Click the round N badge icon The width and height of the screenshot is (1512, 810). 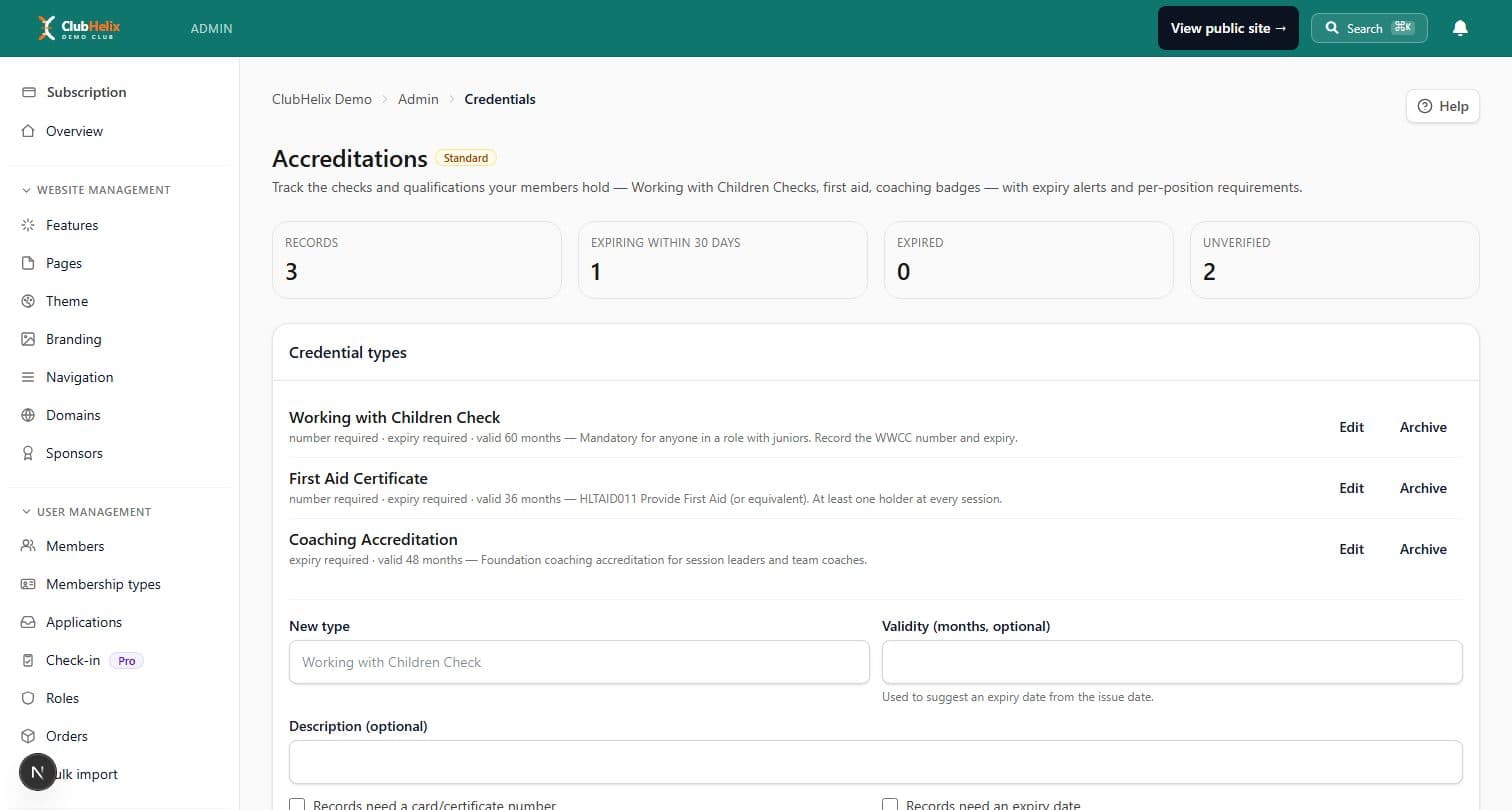[x=38, y=772]
